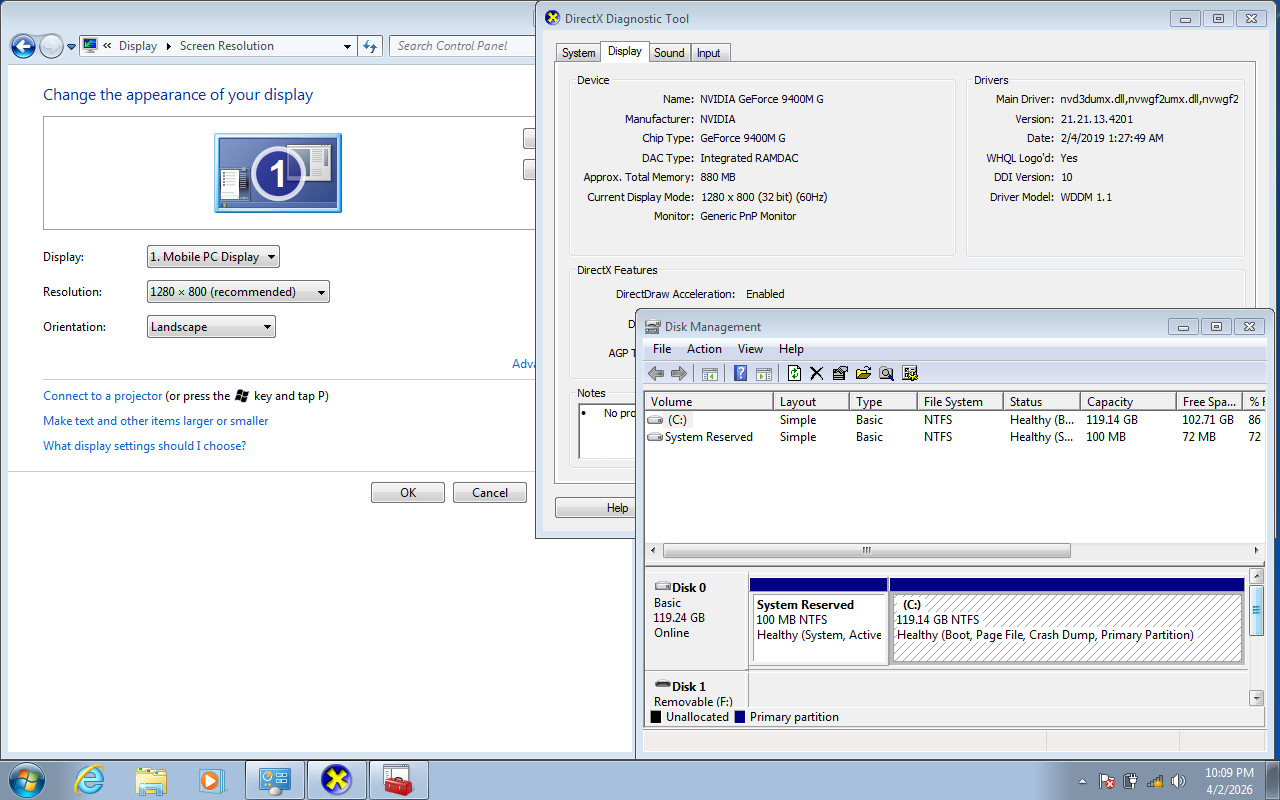
Task: Click OK in Screen Resolution window
Action: pyautogui.click(x=408, y=493)
